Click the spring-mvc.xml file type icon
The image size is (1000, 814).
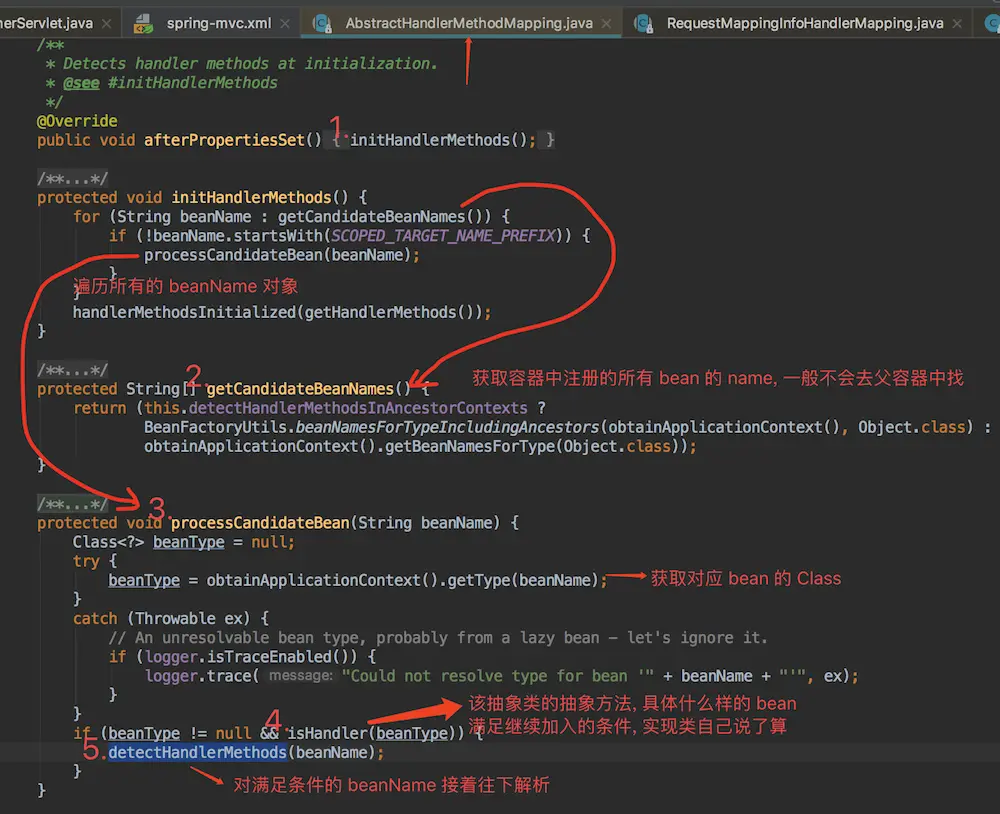tap(144, 22)
